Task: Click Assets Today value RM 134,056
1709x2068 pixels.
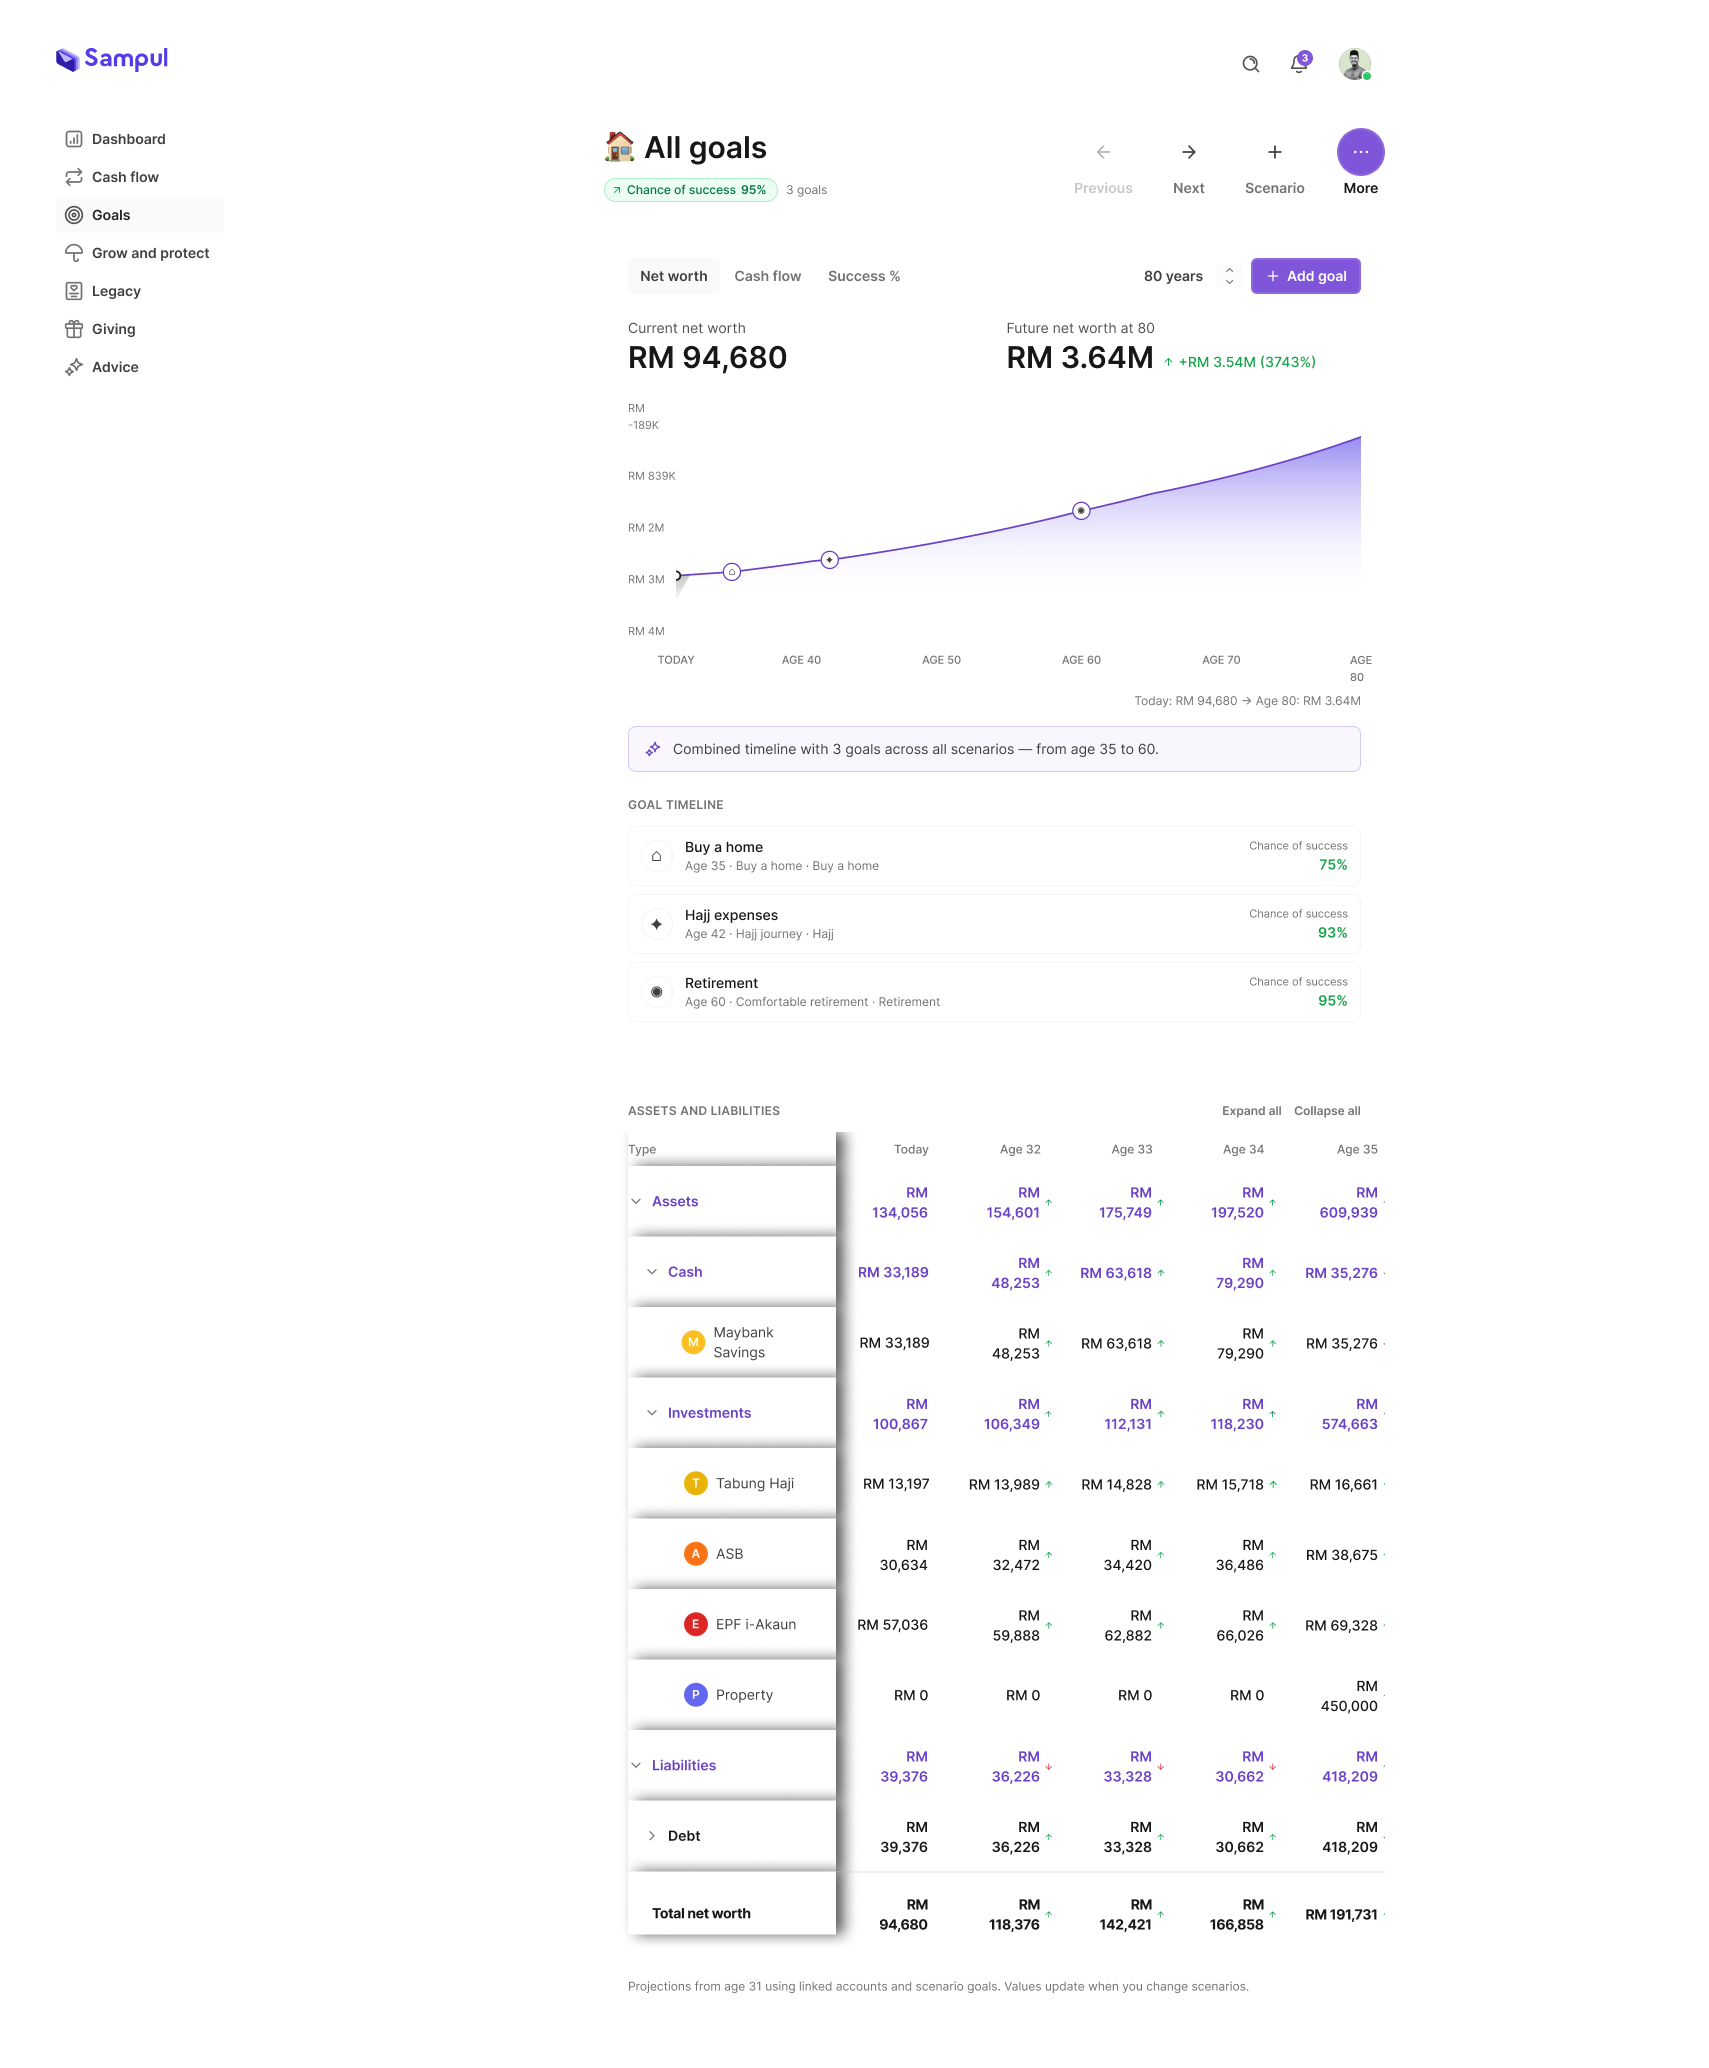Action: [x=900, y=1202]
